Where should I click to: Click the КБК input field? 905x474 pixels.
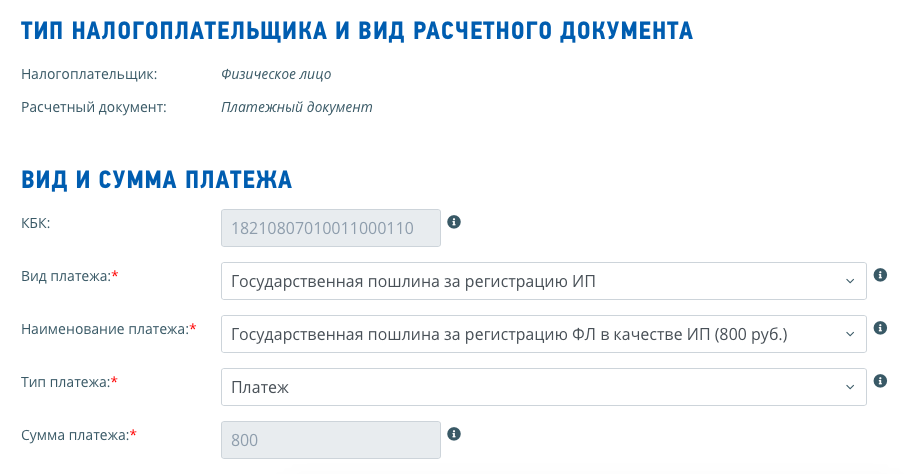point(331,228)
